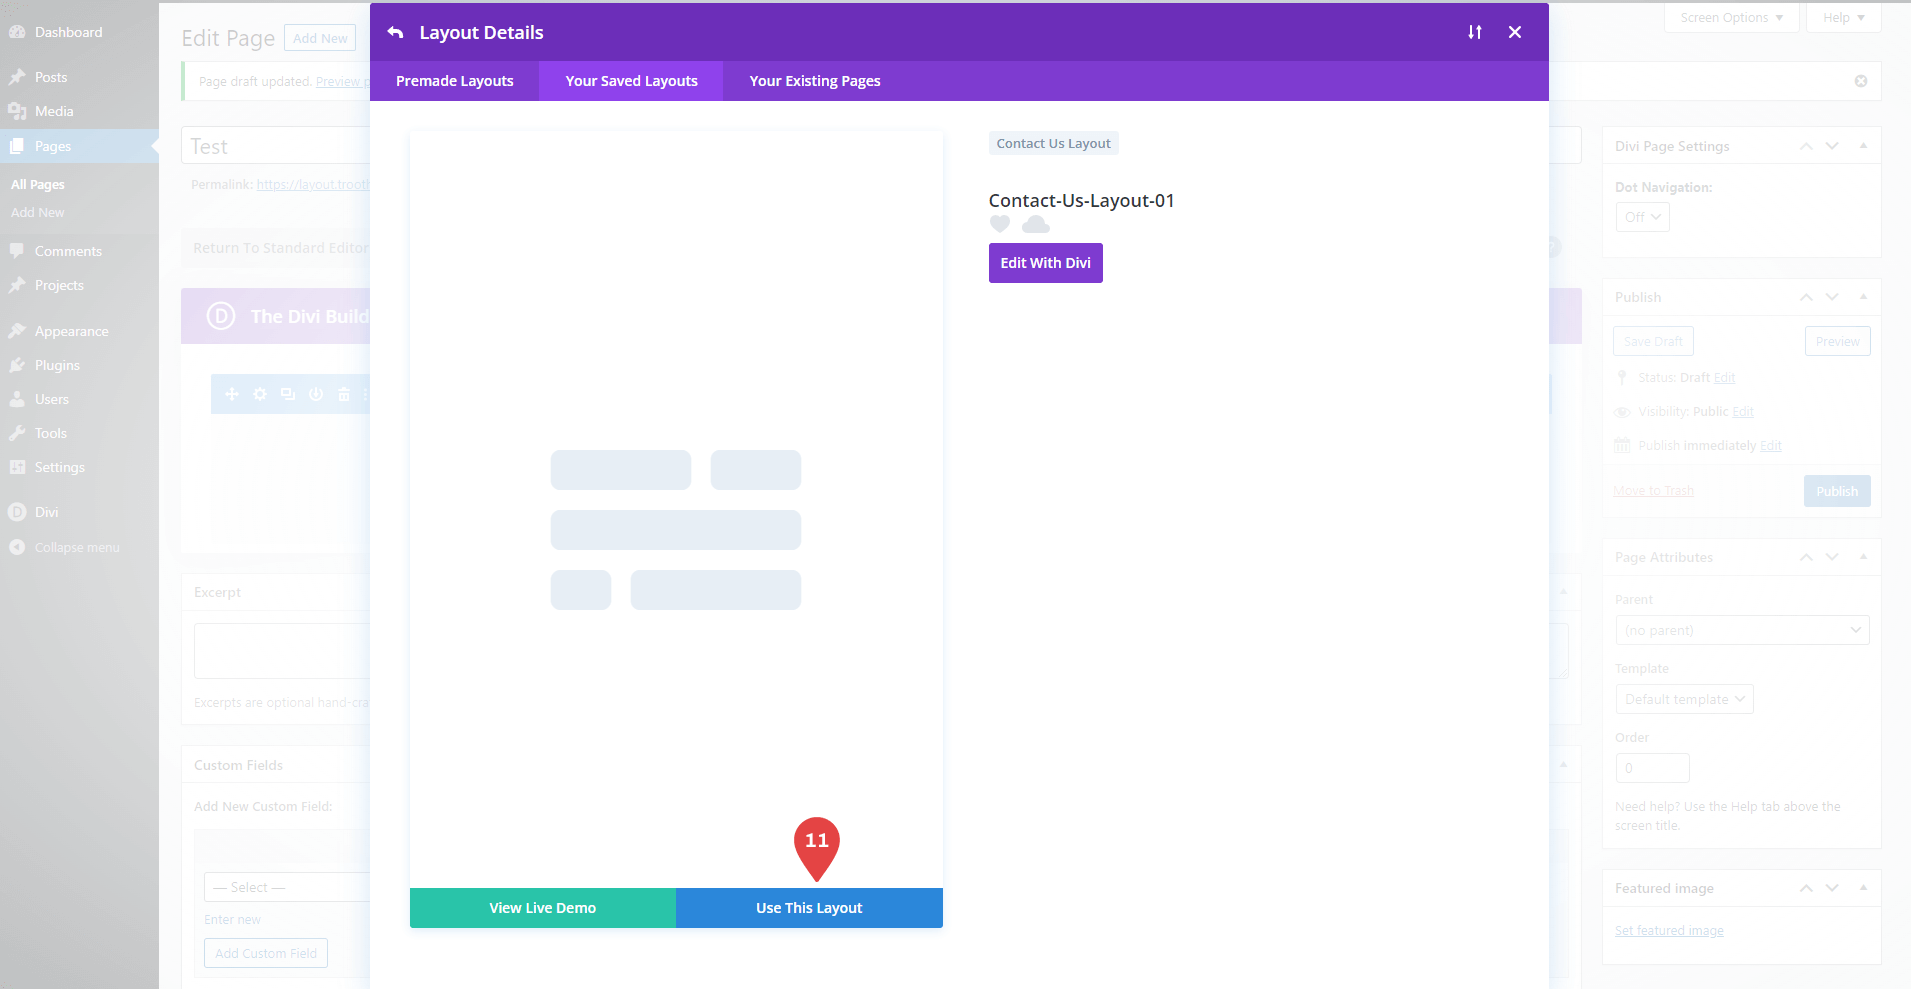Click Move to Trash link
The height and width of the screenshot is (989, 1911).
(1653, 491)
